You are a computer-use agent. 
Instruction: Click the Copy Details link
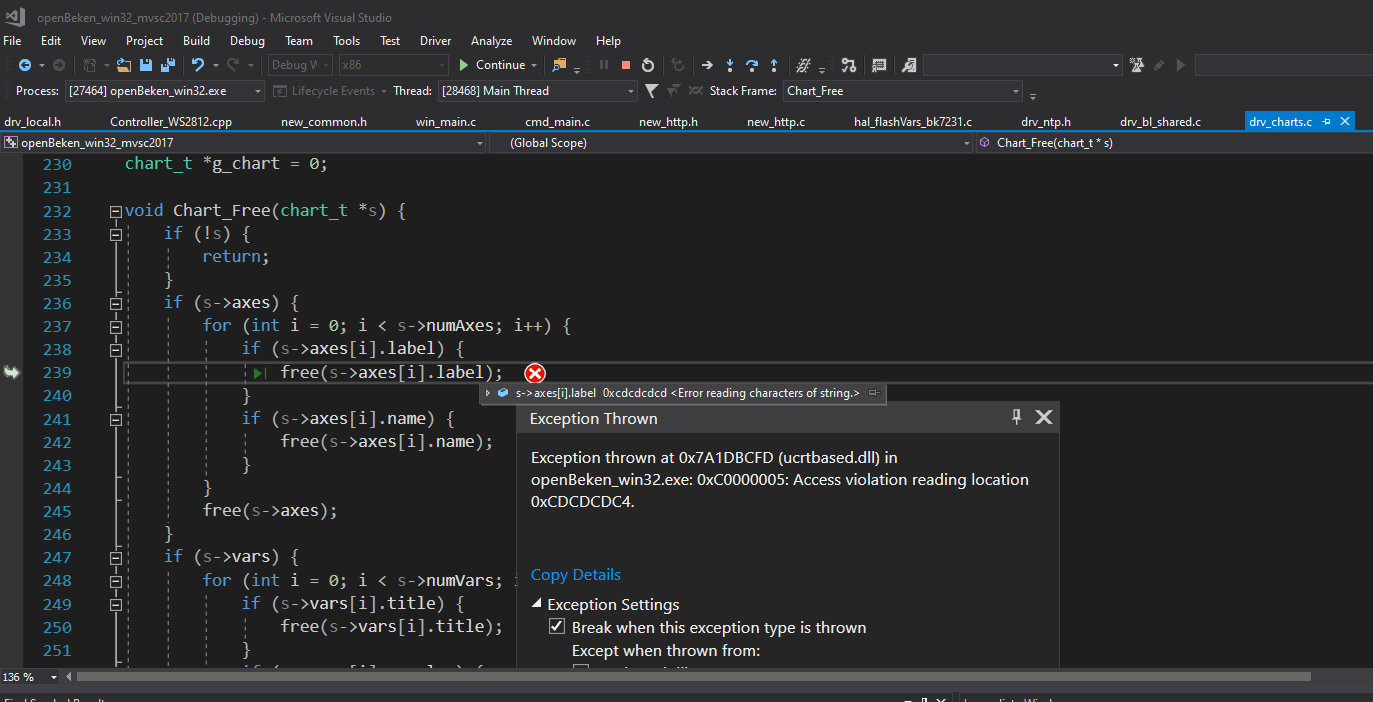[575, 574]
